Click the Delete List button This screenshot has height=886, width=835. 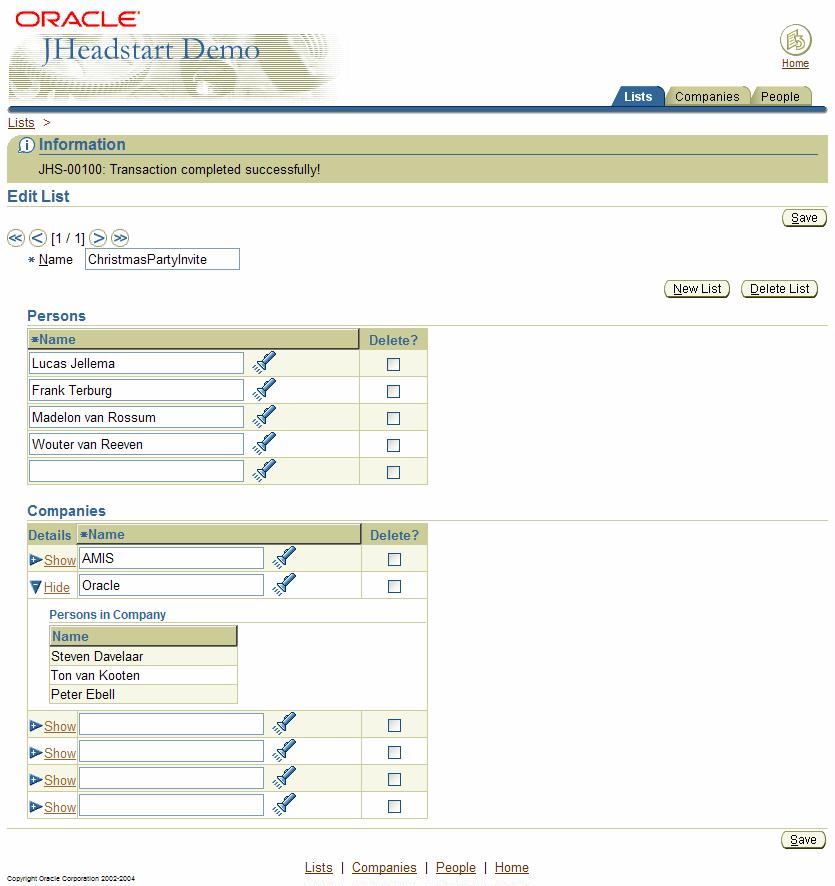[780, 289]
